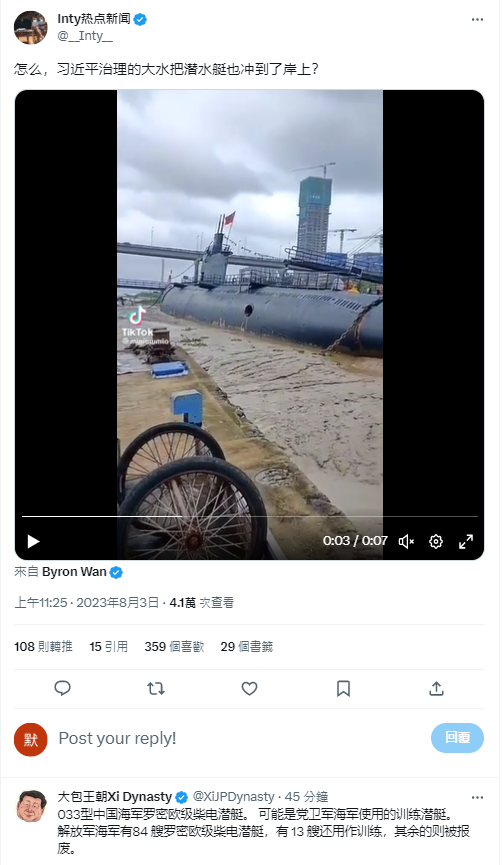The height and width of the screenshot is (865, 502).
Task: View the 108 retweets list
Action: click(x=43, y=647)
